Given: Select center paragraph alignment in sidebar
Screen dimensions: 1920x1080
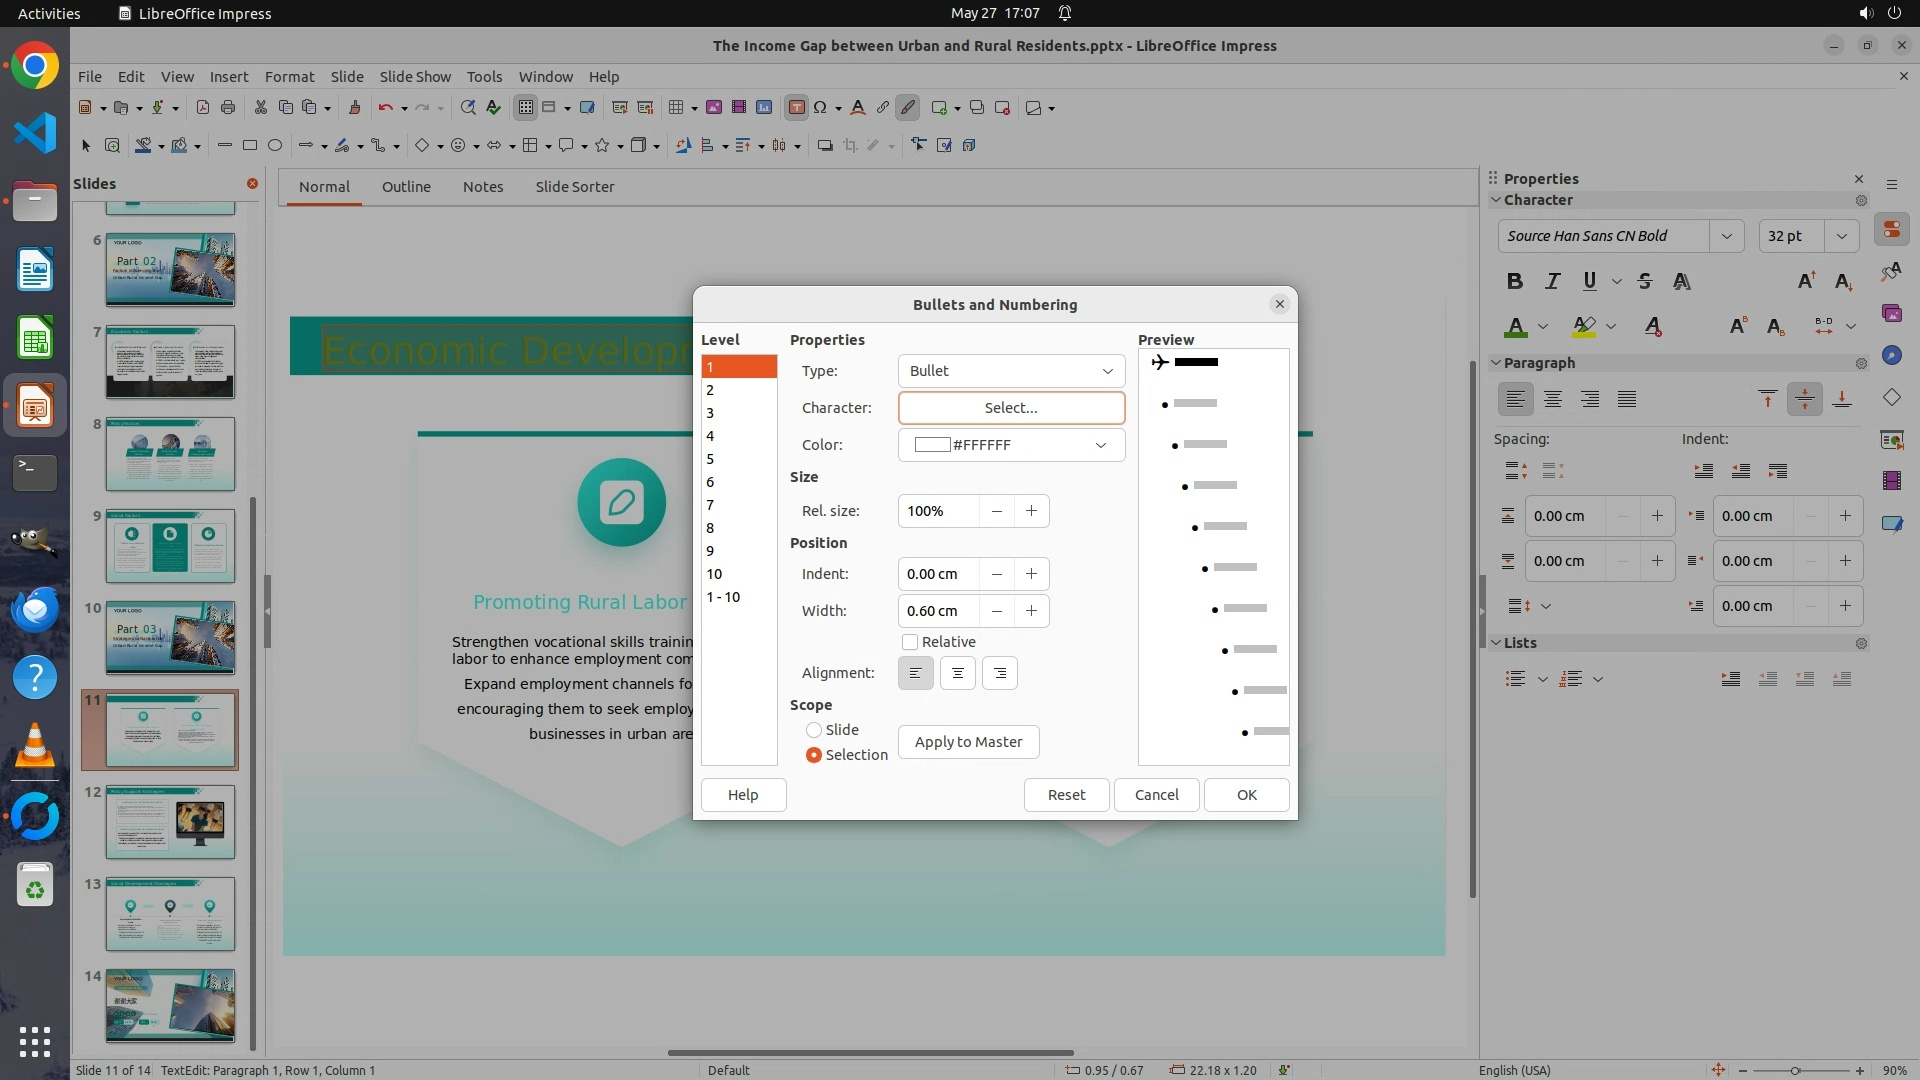Looking at the screenshot, I should pos(1553,400).
